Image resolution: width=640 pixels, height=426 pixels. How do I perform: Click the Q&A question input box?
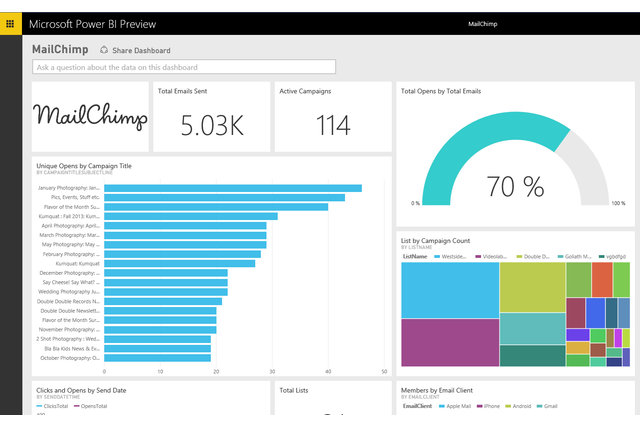pos(184,67)
